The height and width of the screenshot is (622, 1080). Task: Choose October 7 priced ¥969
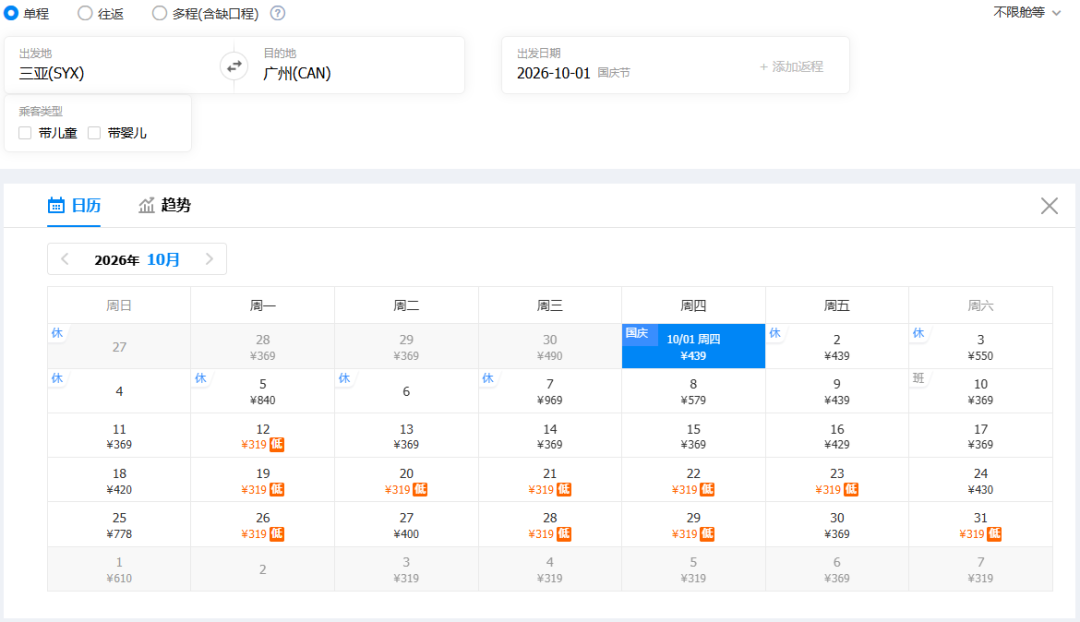(550, 391)
